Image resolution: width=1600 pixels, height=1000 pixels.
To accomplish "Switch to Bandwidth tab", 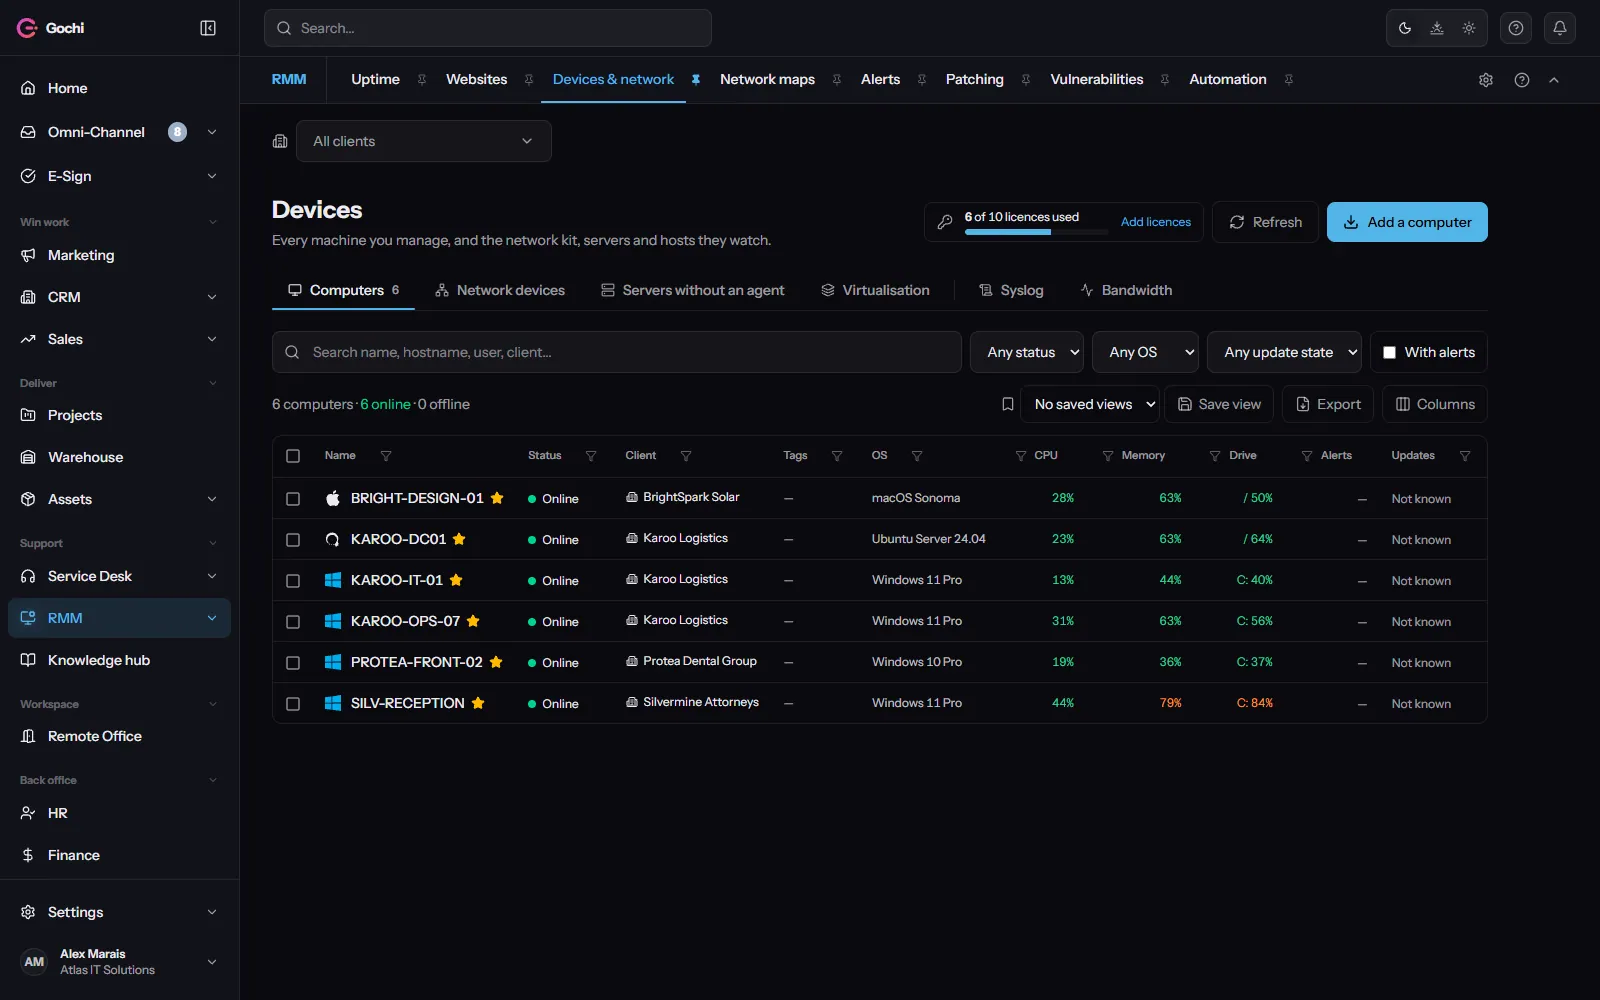I will point(1126,290).
